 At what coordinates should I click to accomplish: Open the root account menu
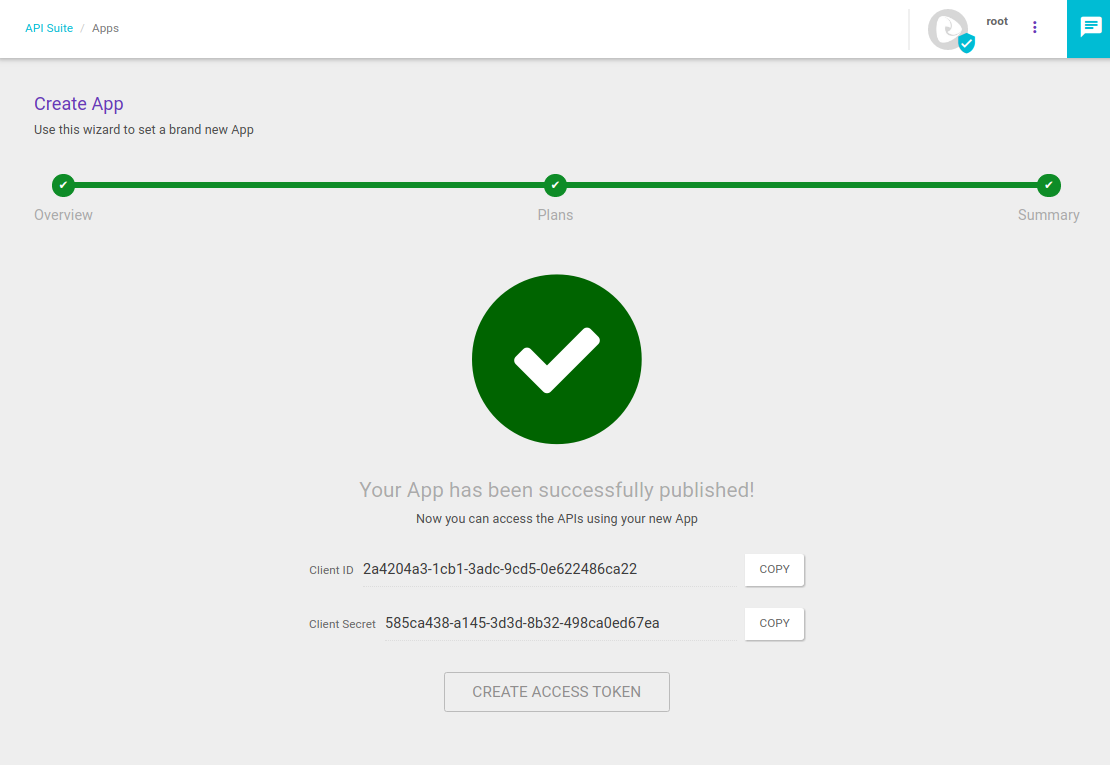pos(996,21)
